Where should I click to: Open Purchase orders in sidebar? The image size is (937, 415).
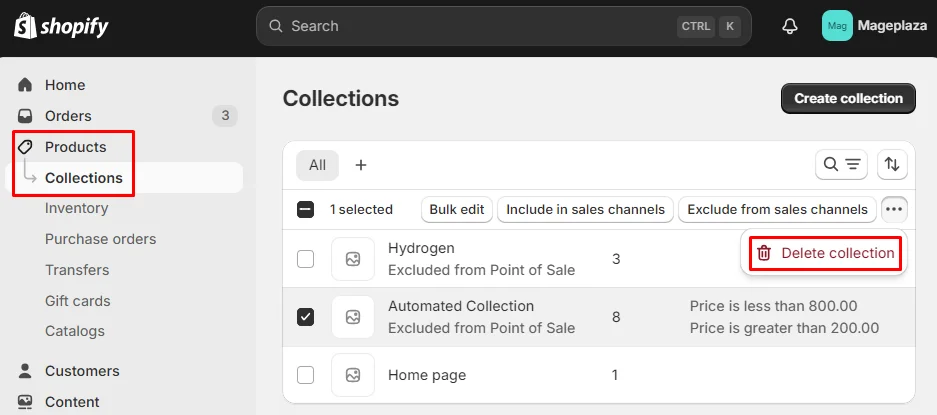[x=100, y=239]
